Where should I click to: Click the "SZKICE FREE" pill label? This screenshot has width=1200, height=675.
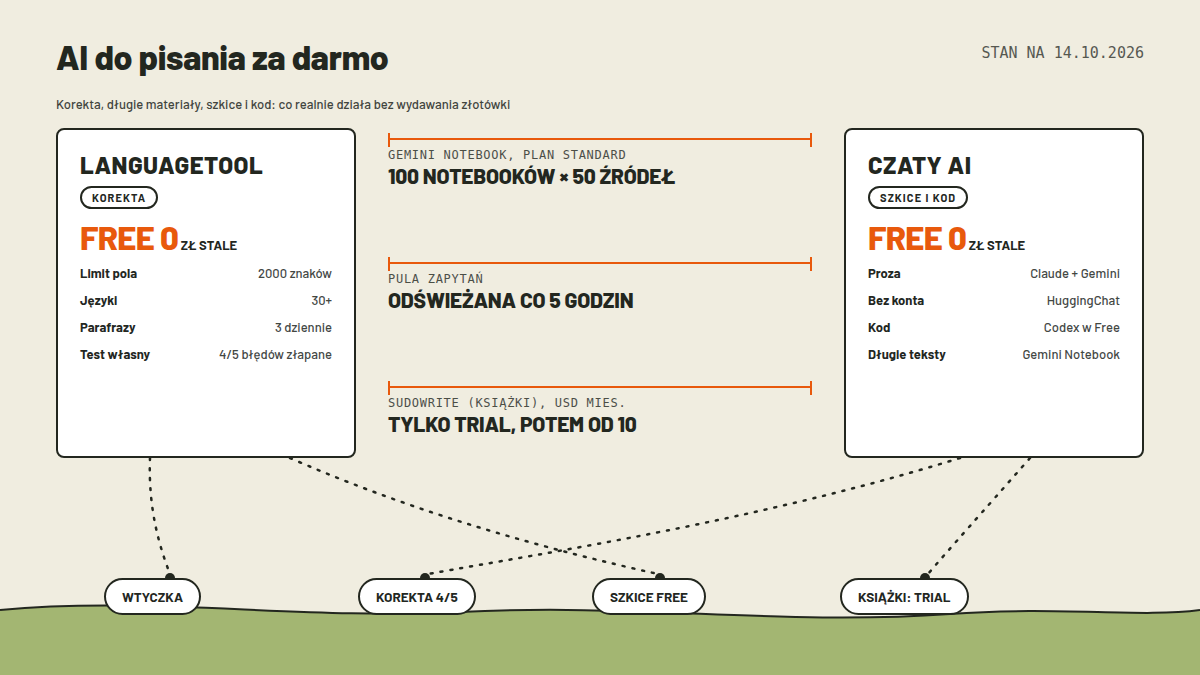649,597
